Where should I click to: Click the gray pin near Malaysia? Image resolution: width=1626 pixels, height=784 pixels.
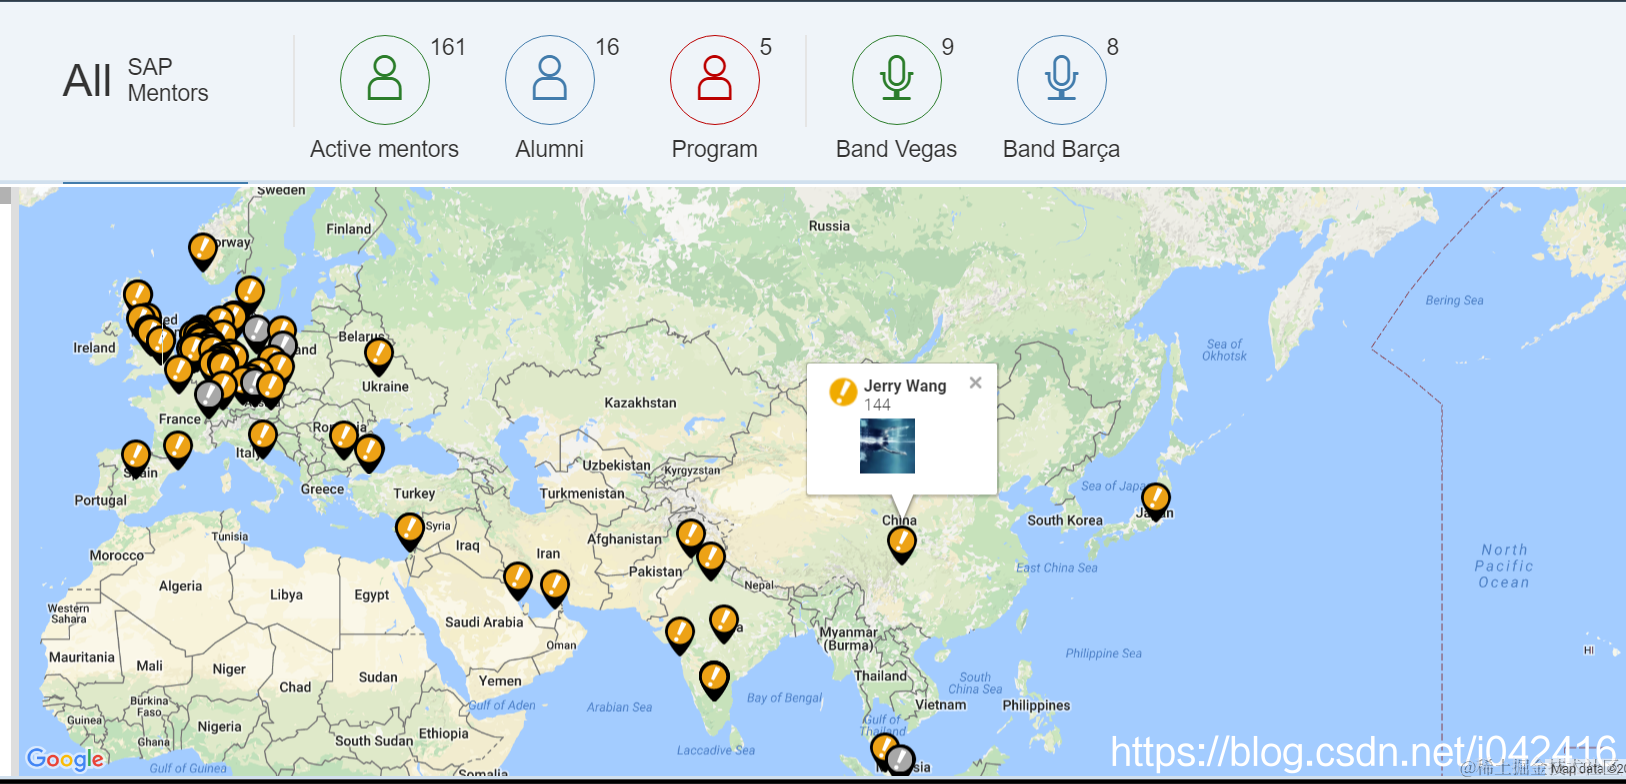pos(900,760)
